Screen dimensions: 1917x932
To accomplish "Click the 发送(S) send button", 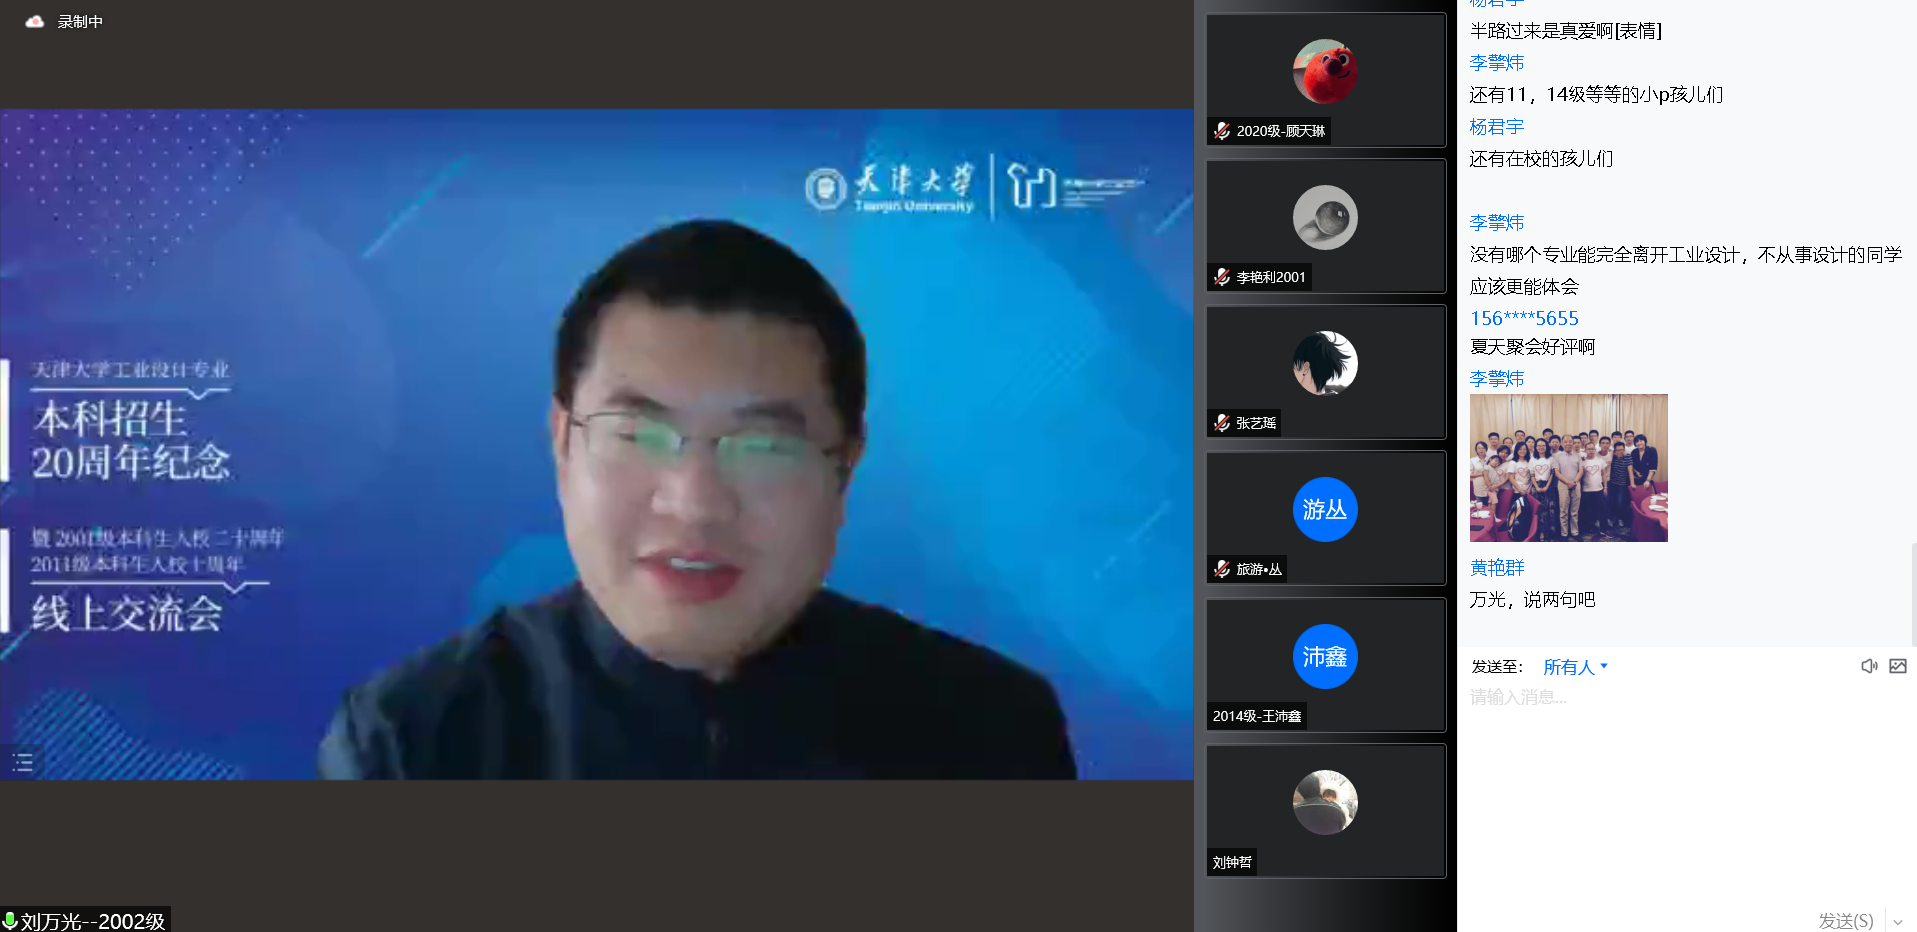I will (x=1845, y=921).
